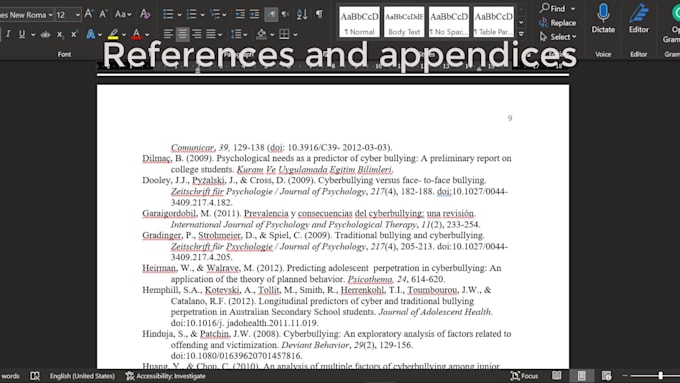680x383 pixels.
Task: Apply the No Spacing style
Action: [x=449, y=22]
